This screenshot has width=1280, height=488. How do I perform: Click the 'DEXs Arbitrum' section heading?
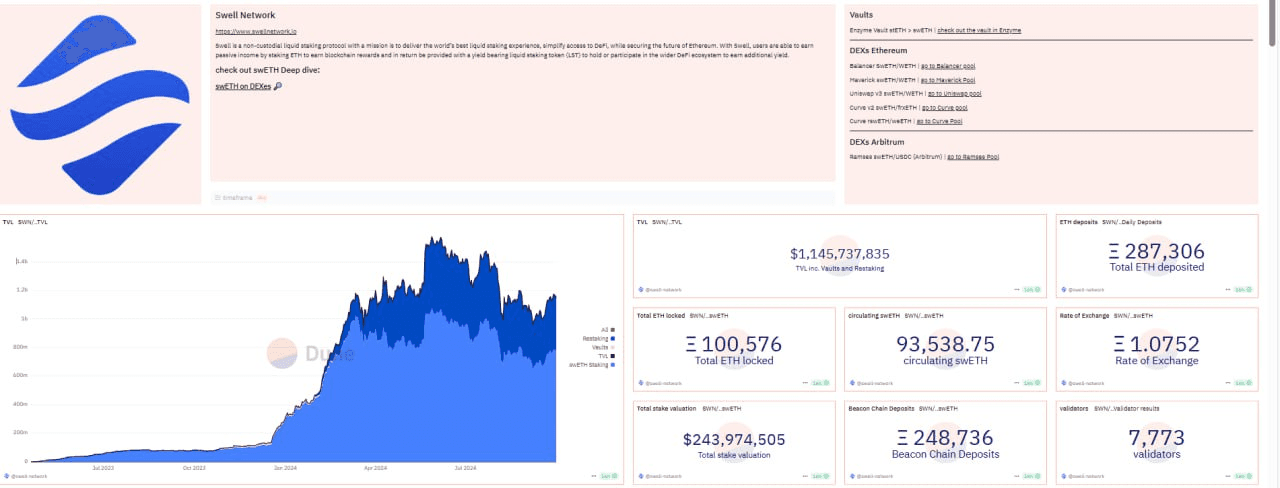tap(877, 142)
